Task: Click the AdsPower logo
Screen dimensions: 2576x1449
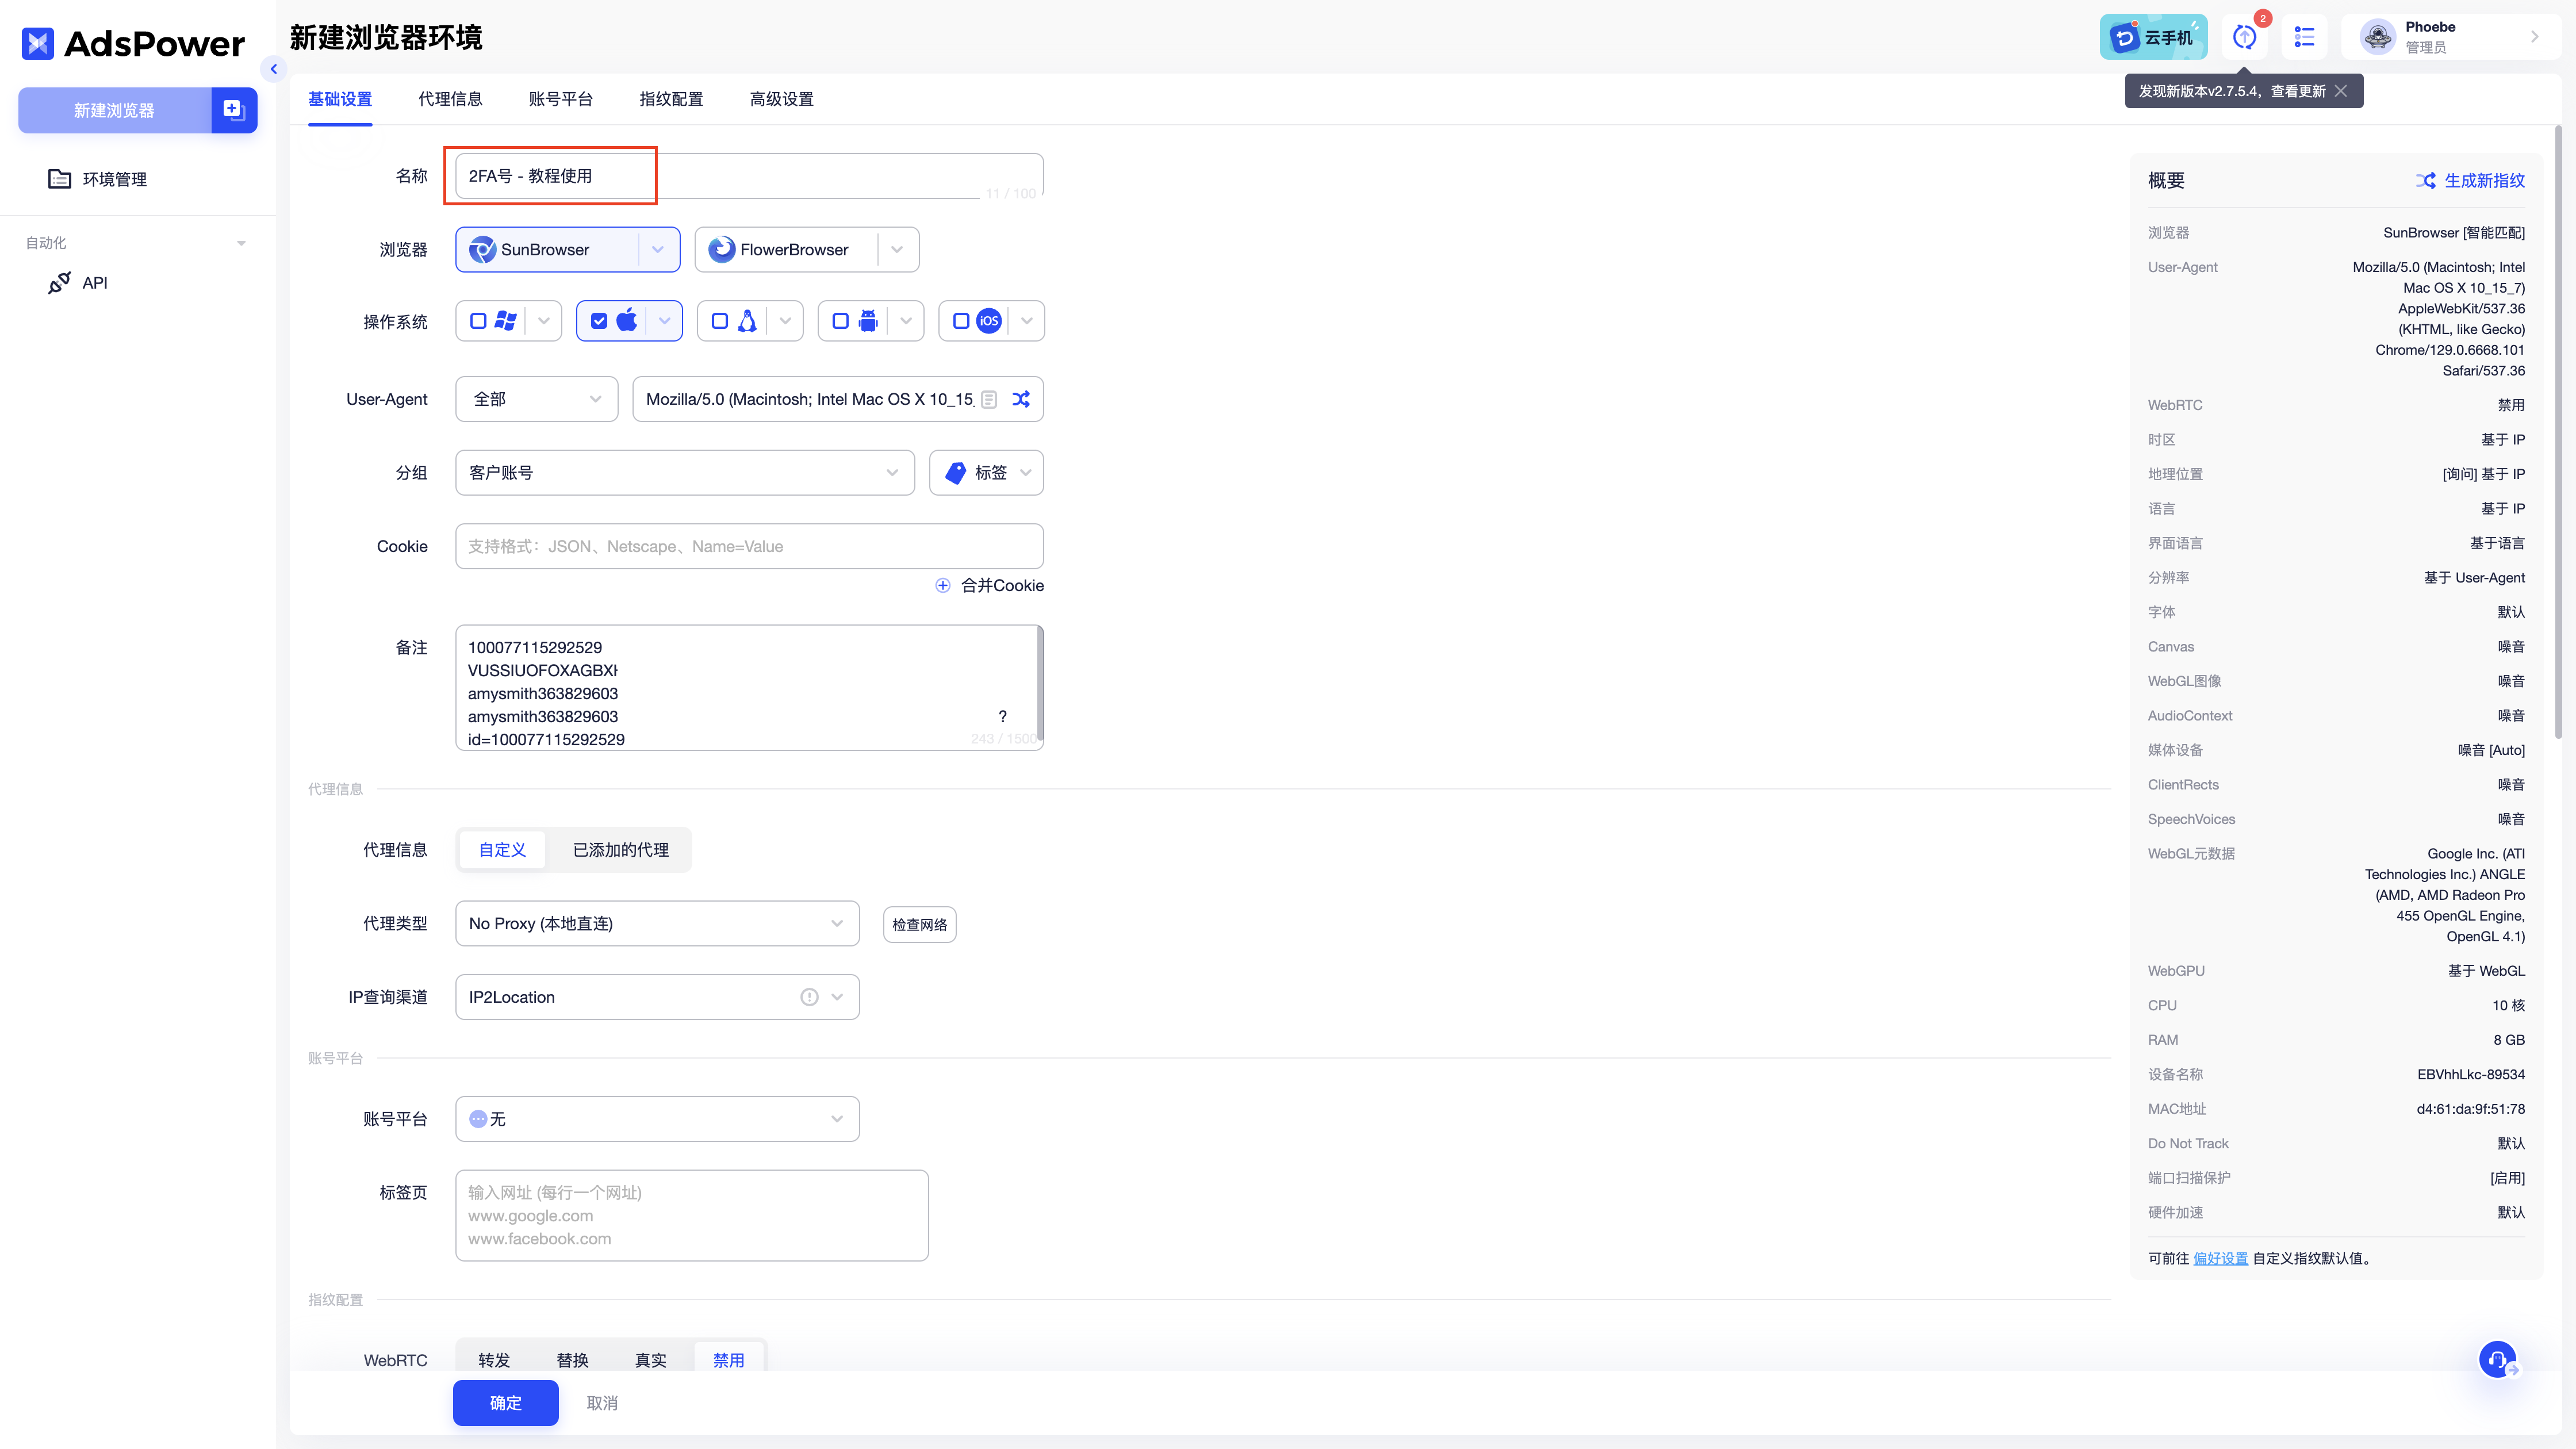Action: pos(133,43)
